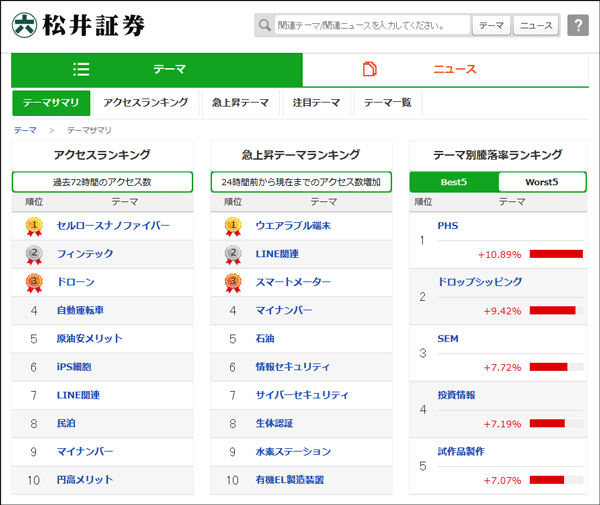Open the 有機EL製造装置 theme link
Image resolution: width=600 pixels, height=505 pixels.
(x=290, y=480)
